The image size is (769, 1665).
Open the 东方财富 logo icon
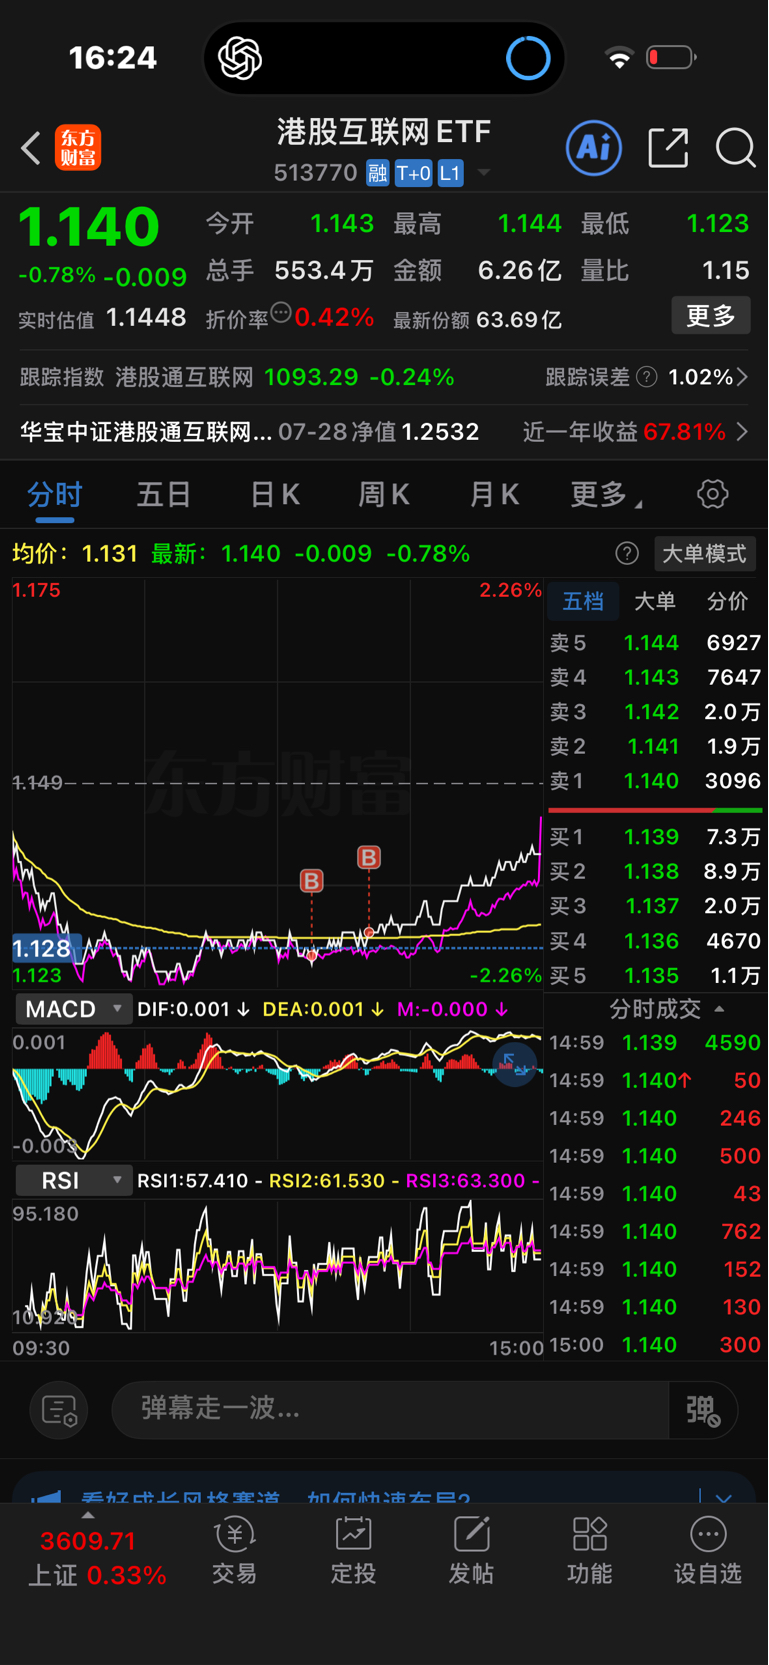tap(78, 148)
